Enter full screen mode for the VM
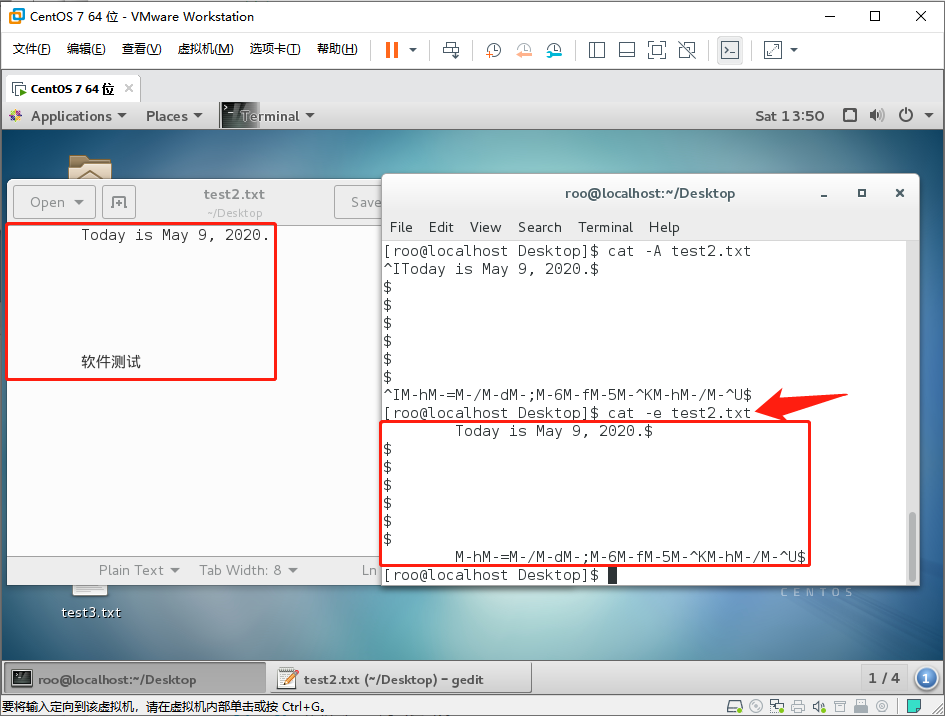 coord(658,50)
